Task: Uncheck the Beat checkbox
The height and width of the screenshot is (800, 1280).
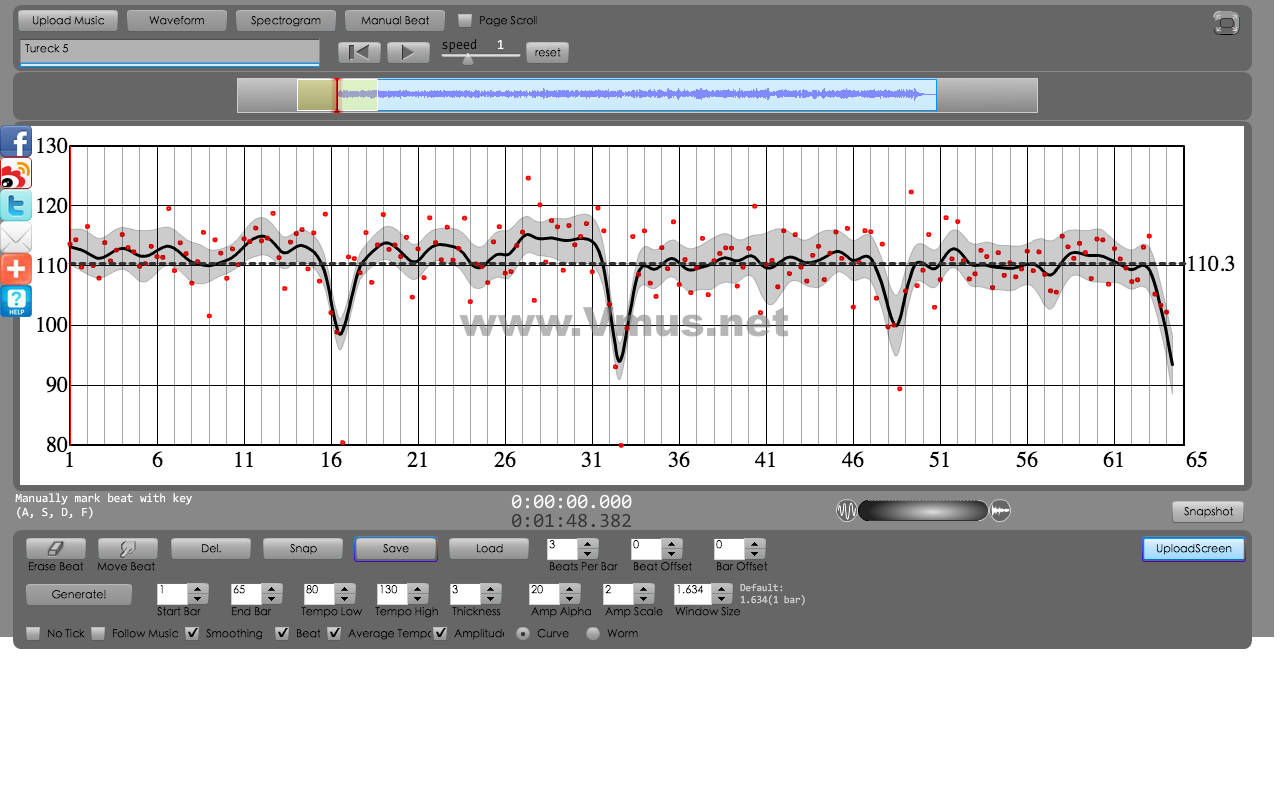Action: [x=282, y=633]
